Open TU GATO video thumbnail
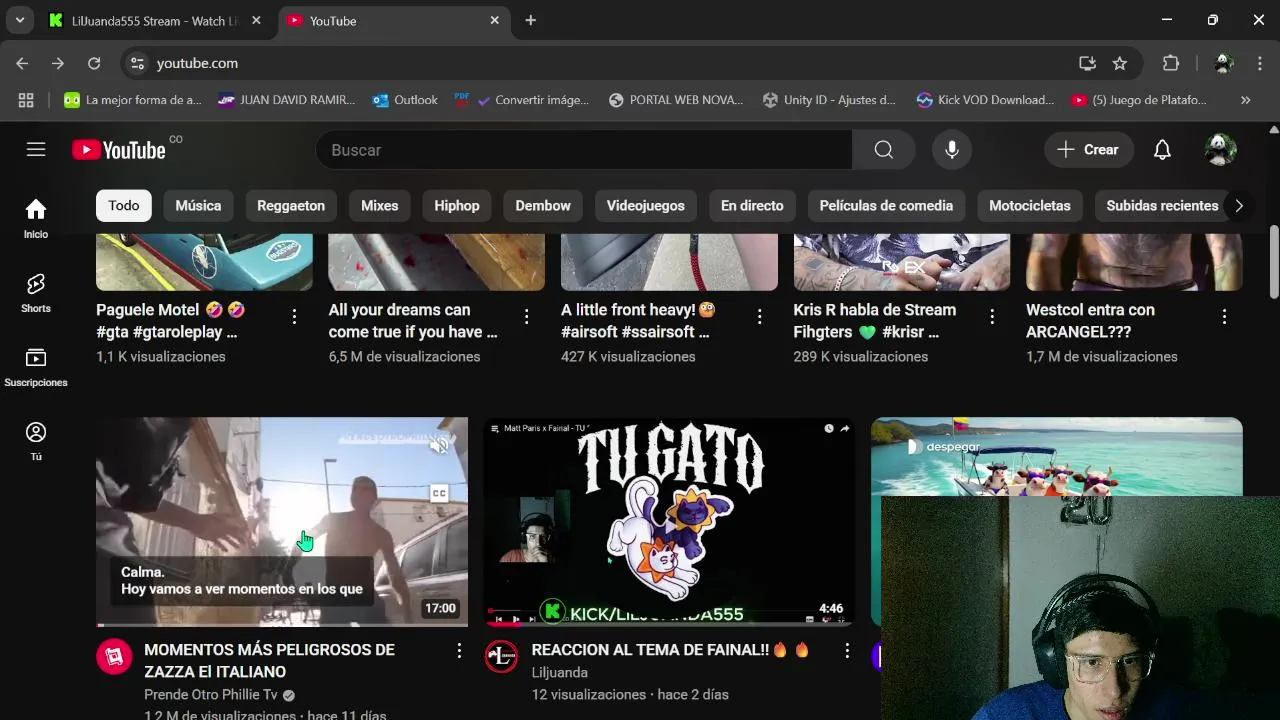The width and height of the screenshot is (1280, 720). pos(669,521)
